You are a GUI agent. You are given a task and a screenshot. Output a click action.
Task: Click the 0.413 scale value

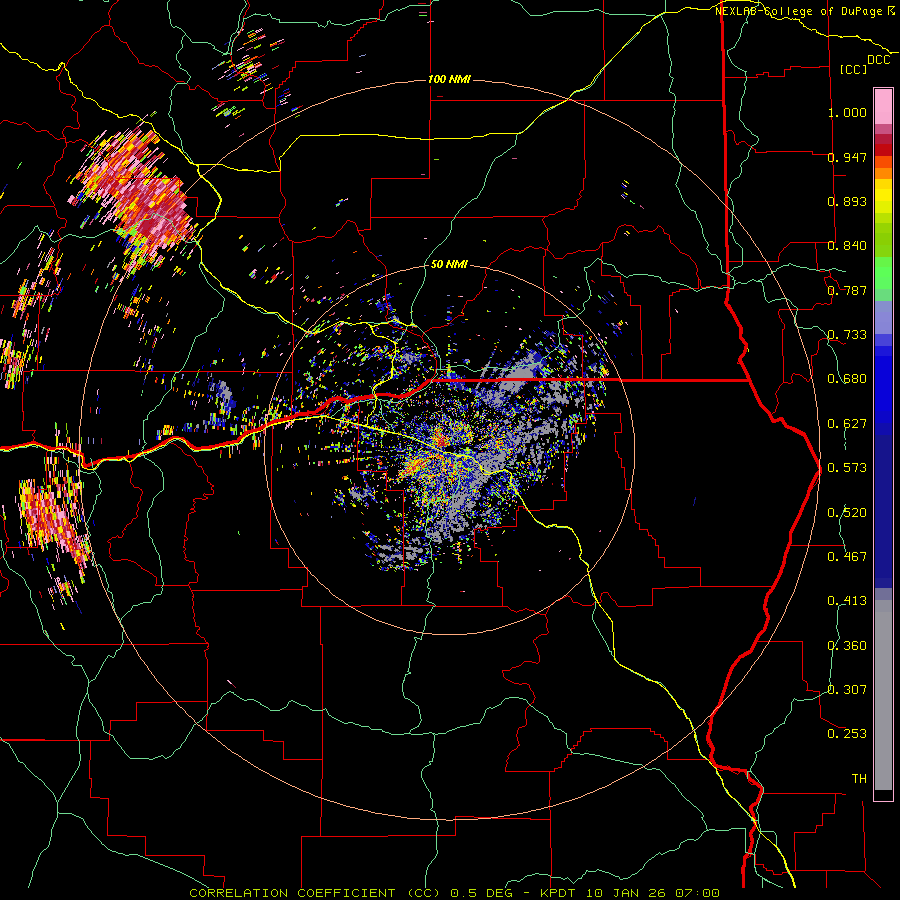[x=847, y=601]
